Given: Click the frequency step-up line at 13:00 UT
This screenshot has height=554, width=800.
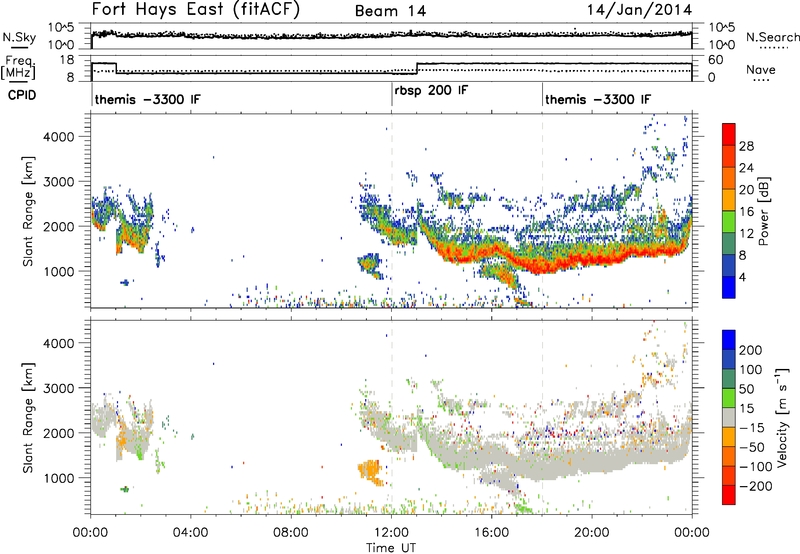Looking at the screenshot, I should [x=417, y=68].
